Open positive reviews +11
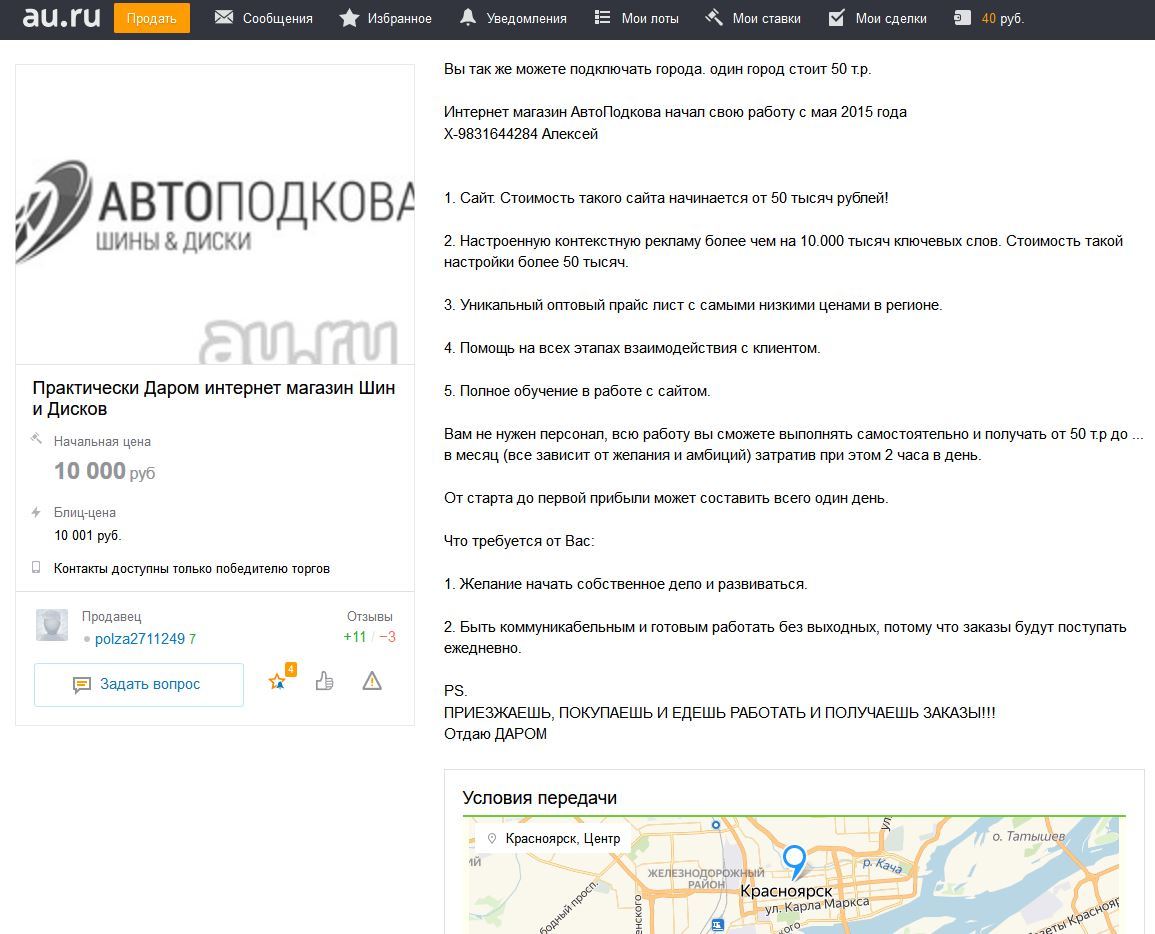1155x934 pixels. pos(355,636)
